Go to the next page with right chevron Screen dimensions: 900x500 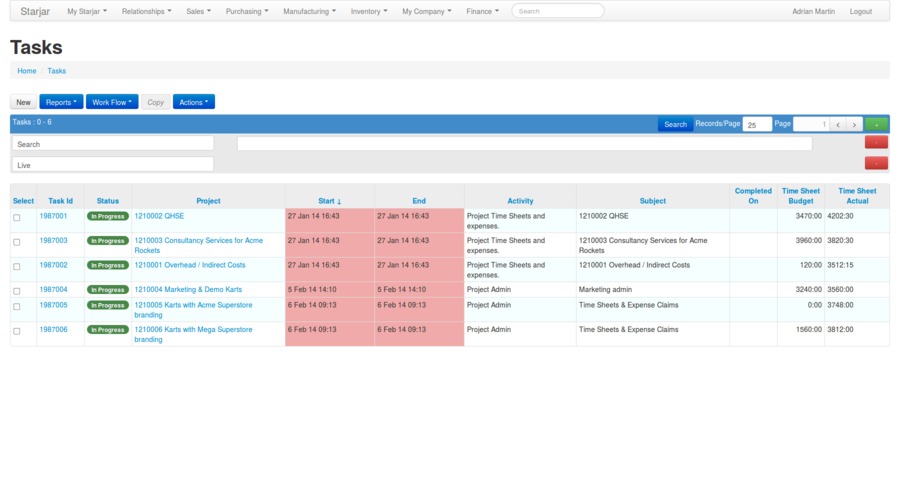click(x=854, y=125)
